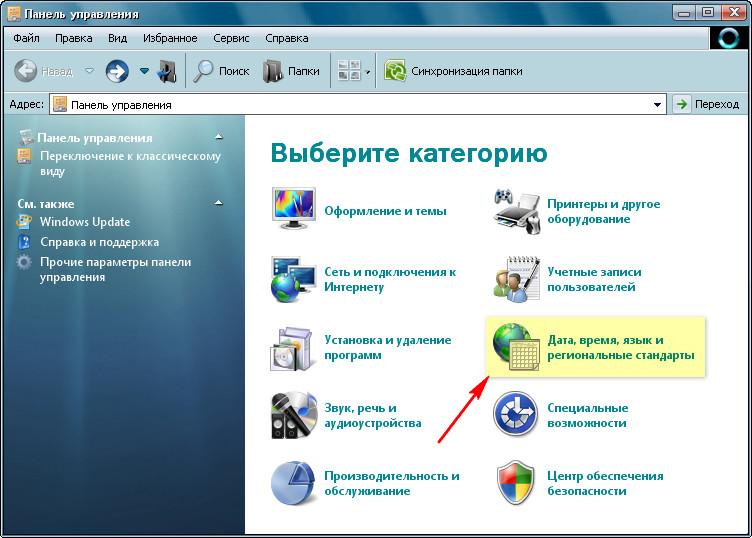Open Установка и удаление программ link text
The image size is (752, 538).
(388, 348)
